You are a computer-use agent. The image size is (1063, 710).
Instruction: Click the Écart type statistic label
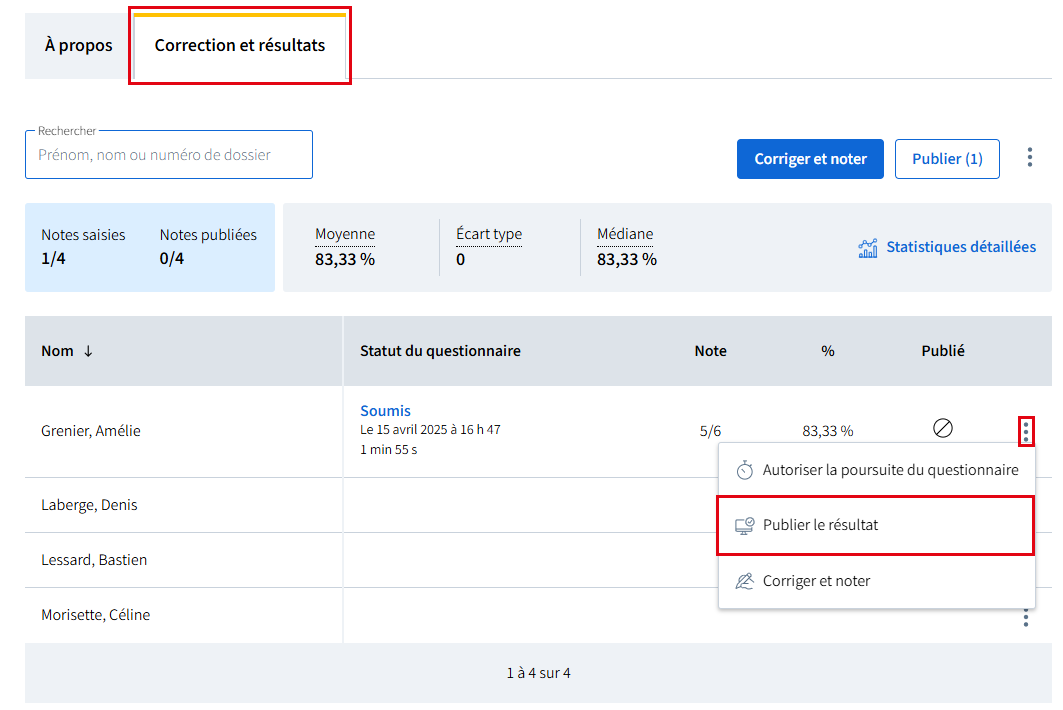[x=489, y=234]
